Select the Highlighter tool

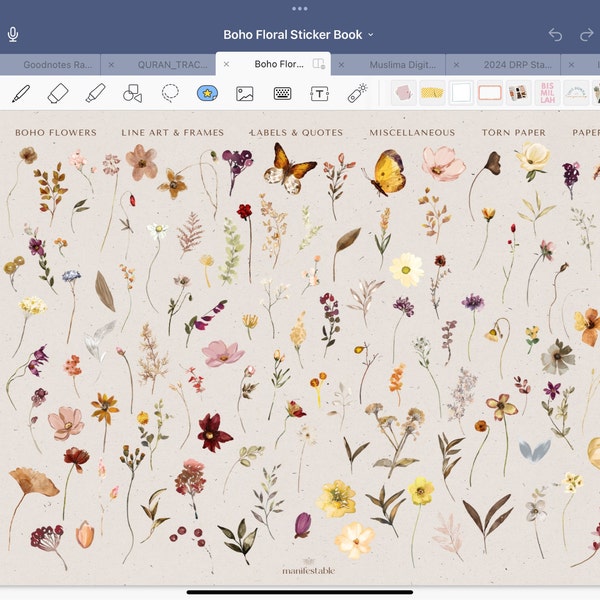point(95,93)
